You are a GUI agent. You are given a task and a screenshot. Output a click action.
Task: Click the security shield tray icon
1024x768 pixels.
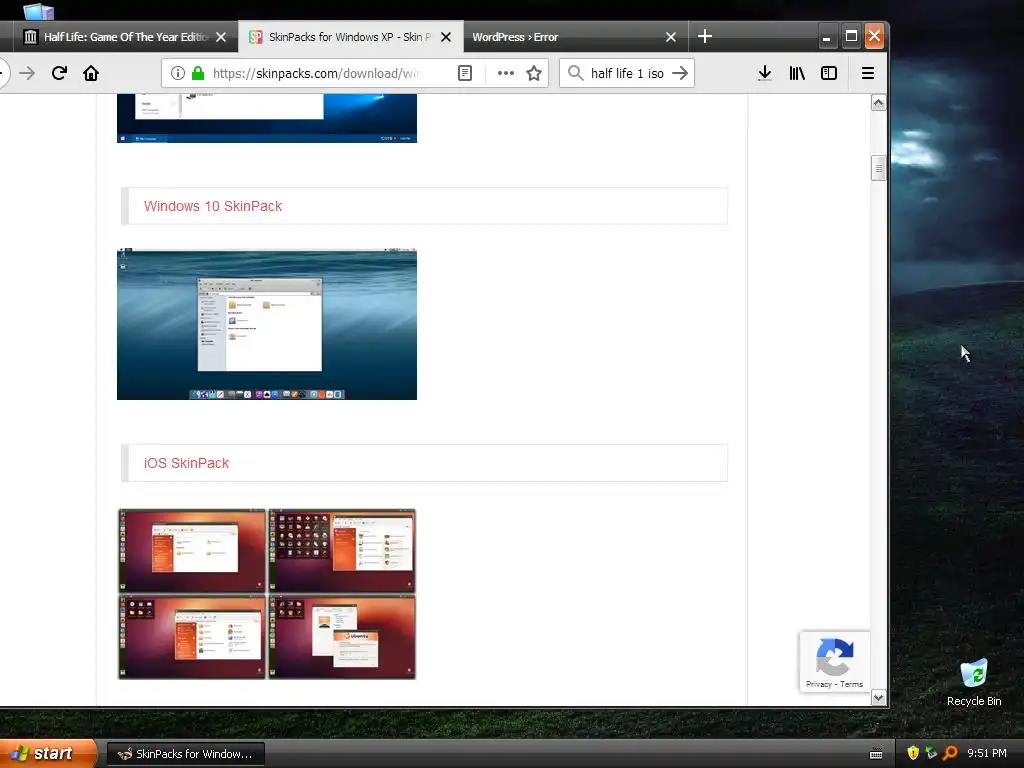(x=913, y=753)
